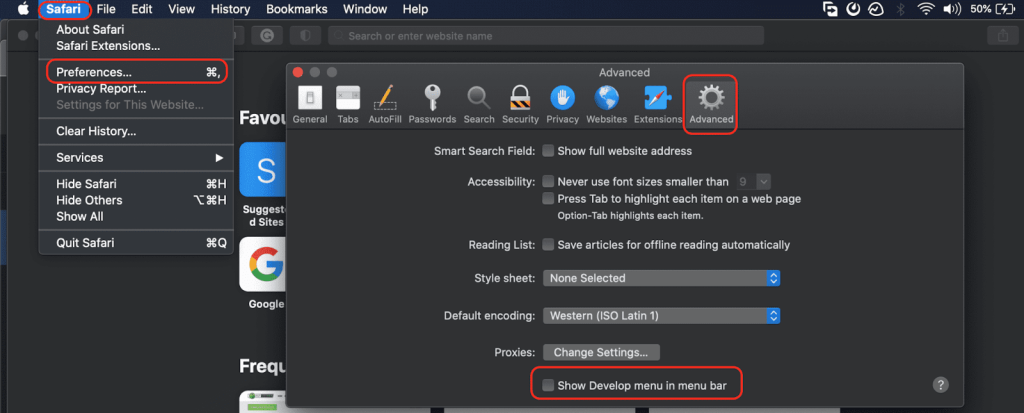Click the Safari address search field
This screenshot has height=413, width=1024.
pos(546,36)
